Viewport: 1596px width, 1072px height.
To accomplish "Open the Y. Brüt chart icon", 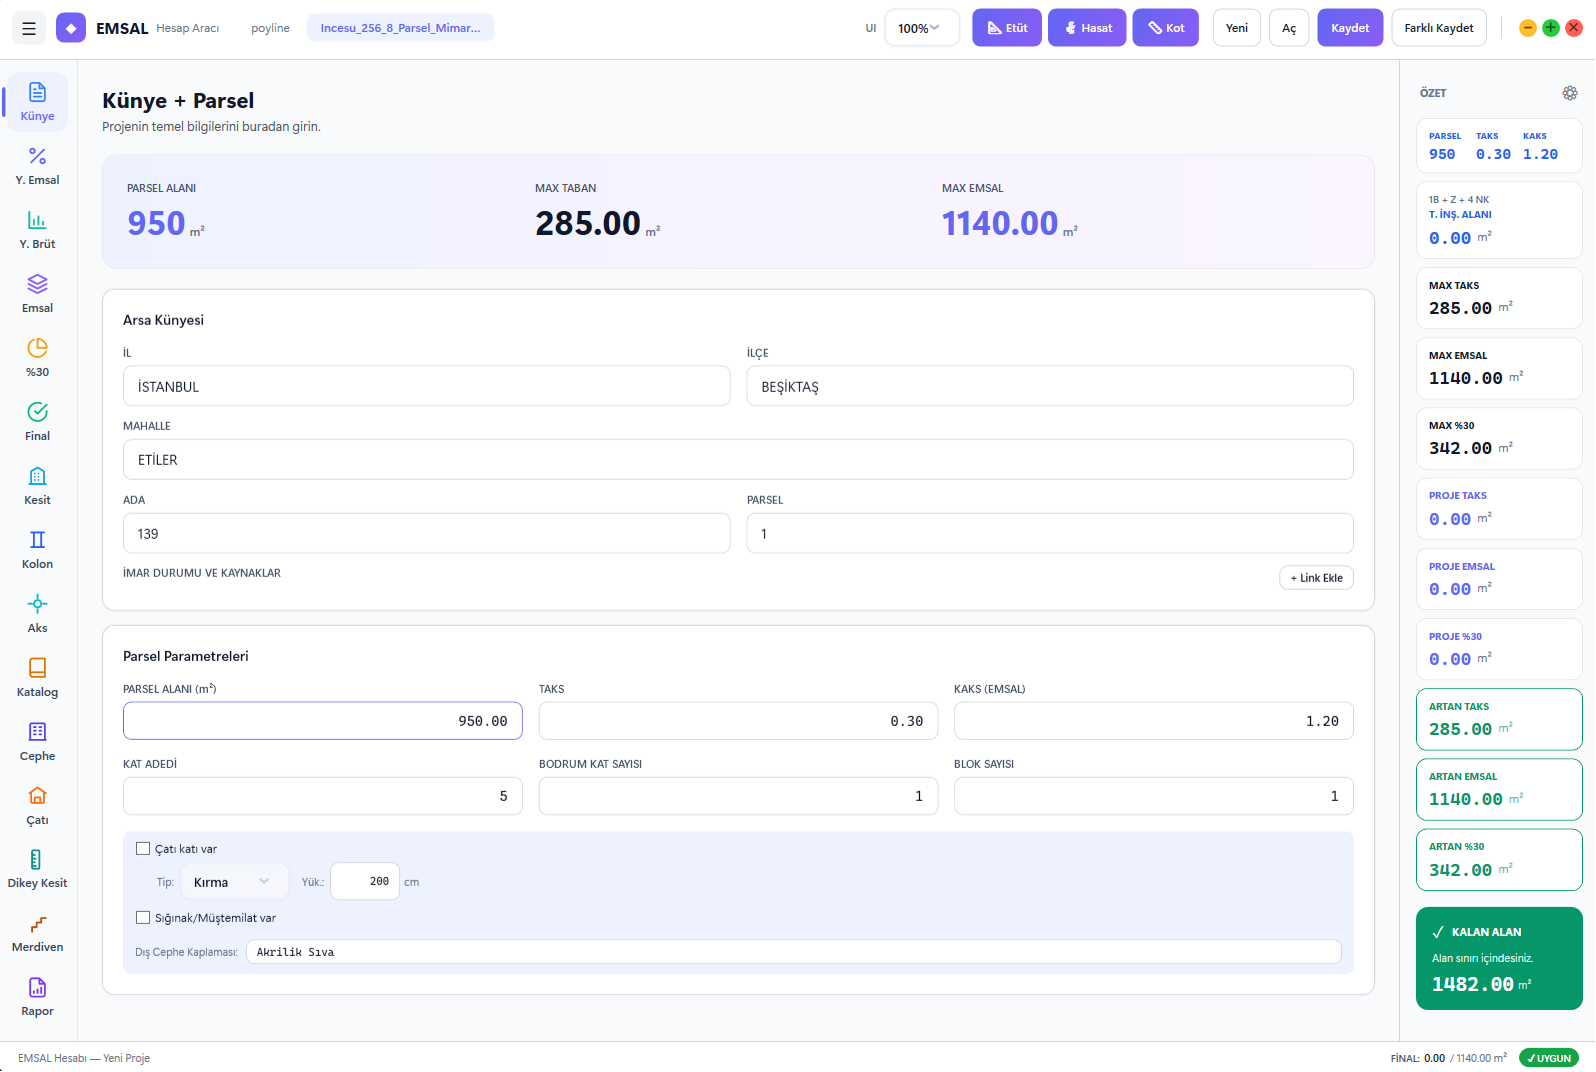I will click(37, 220).
